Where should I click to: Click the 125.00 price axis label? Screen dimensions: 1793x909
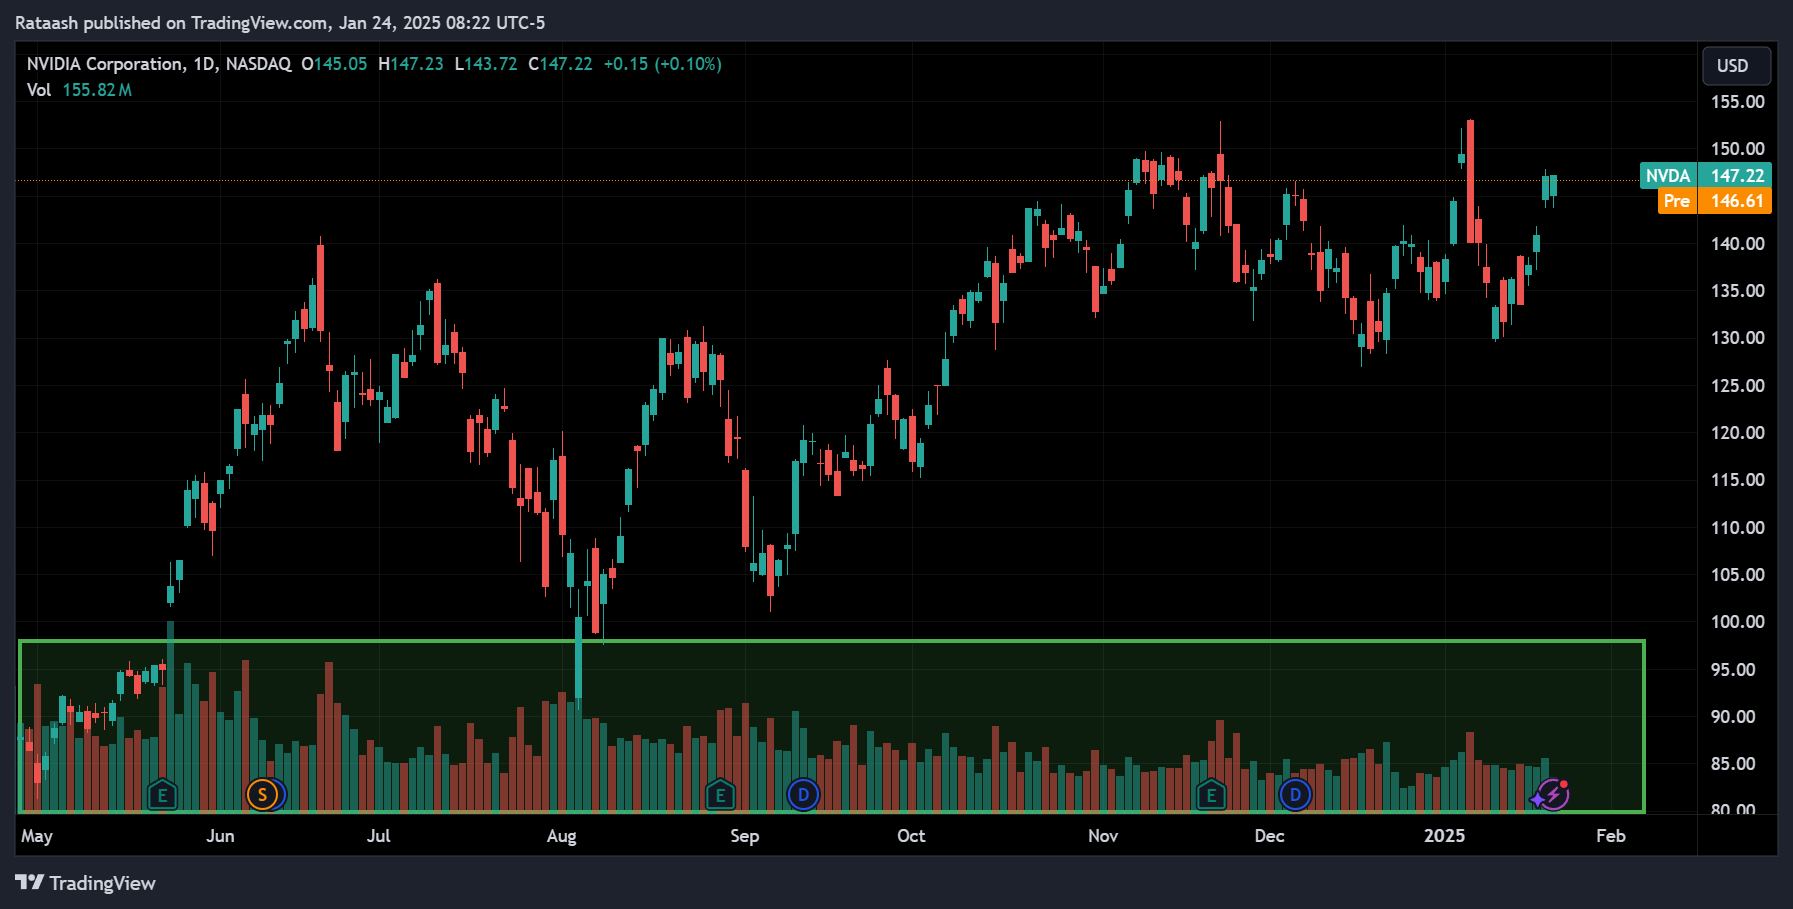point(1737,386)
